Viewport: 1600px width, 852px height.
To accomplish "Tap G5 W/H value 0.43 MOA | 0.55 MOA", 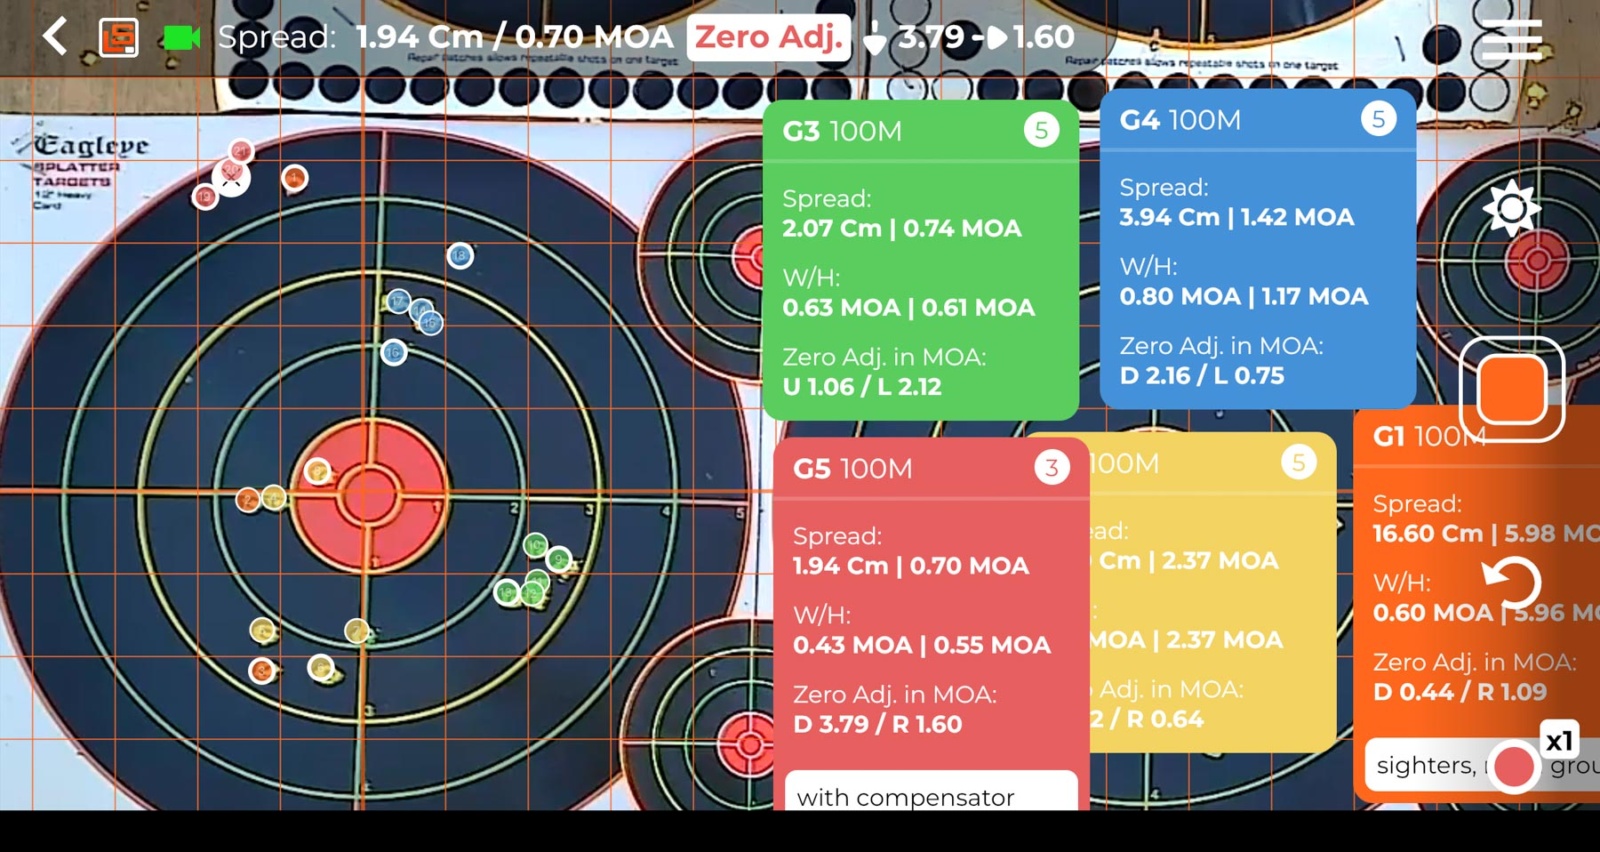I will [x=922, y=645].
